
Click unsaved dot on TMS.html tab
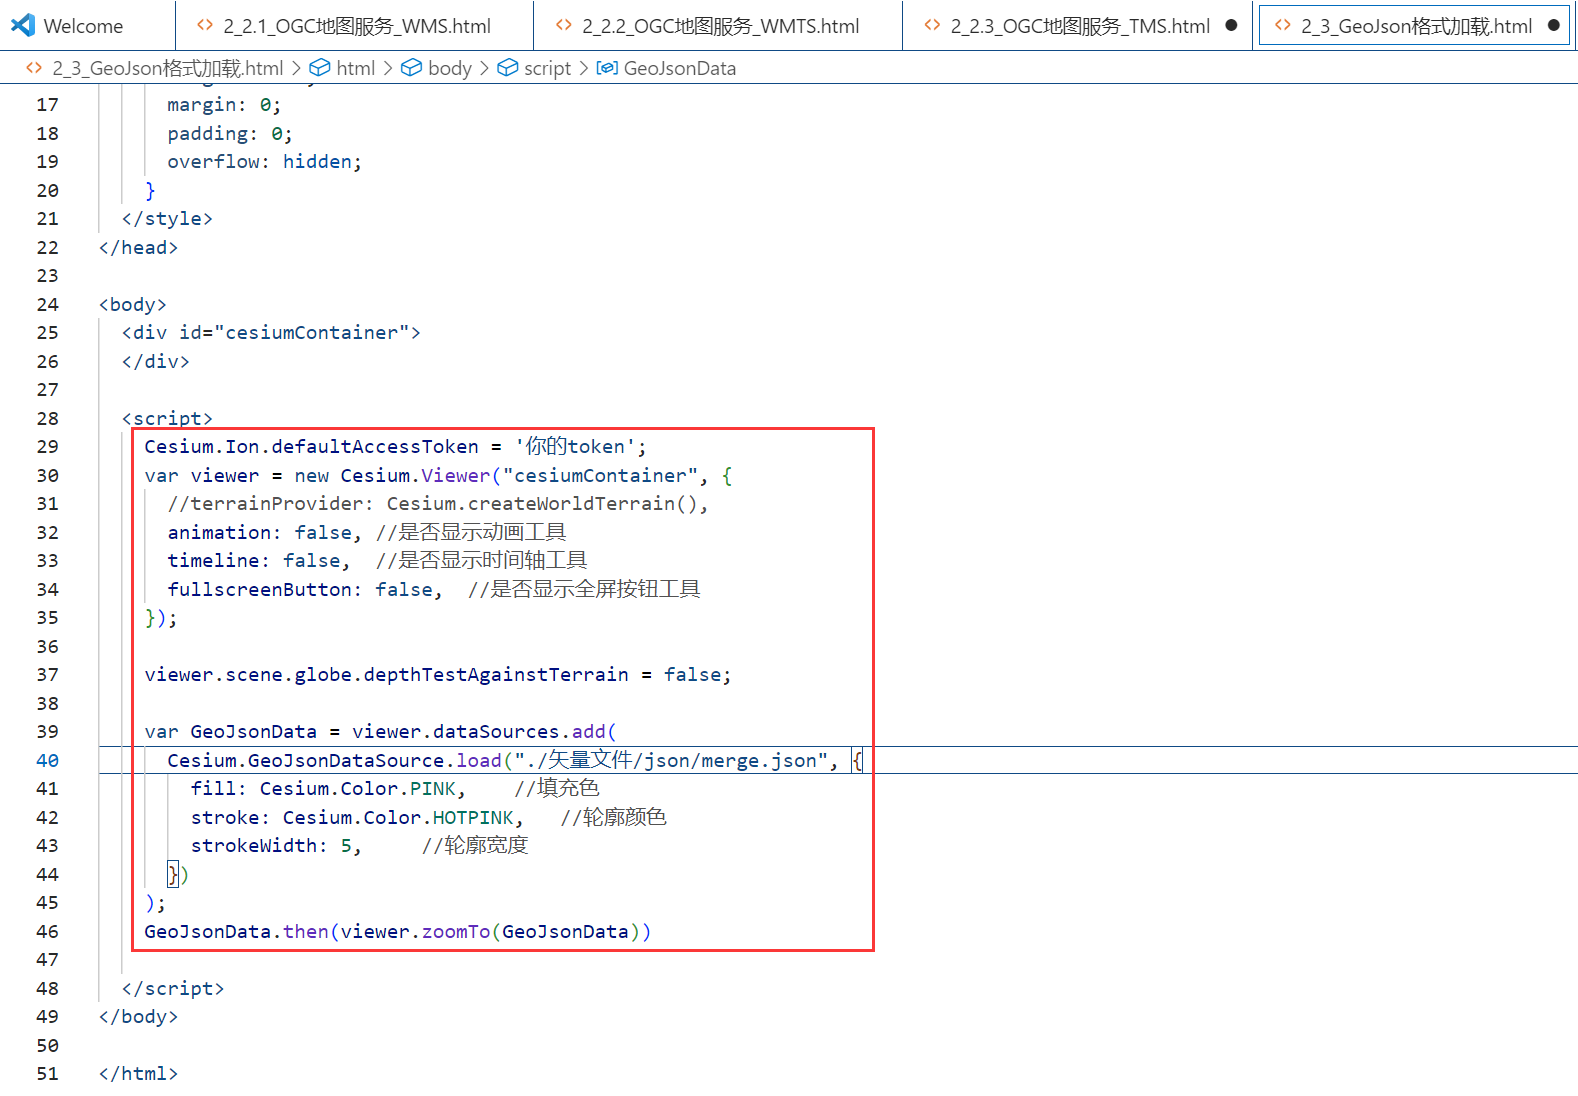point(1231,26)
